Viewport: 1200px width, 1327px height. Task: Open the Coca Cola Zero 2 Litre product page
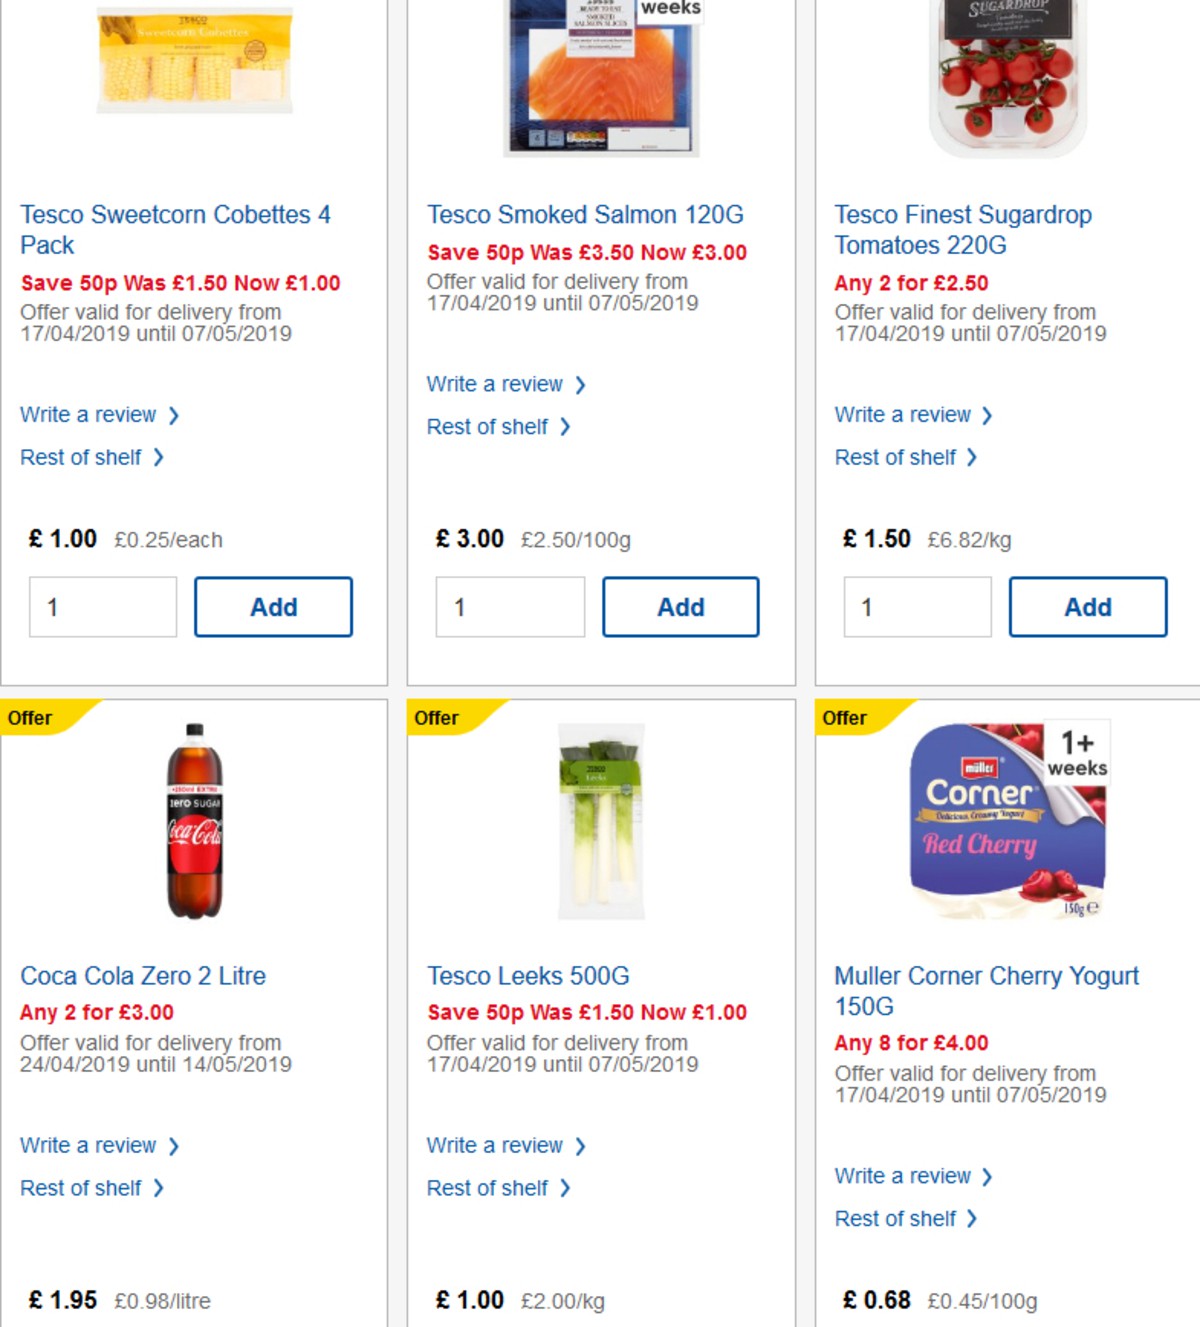(143, 975)
